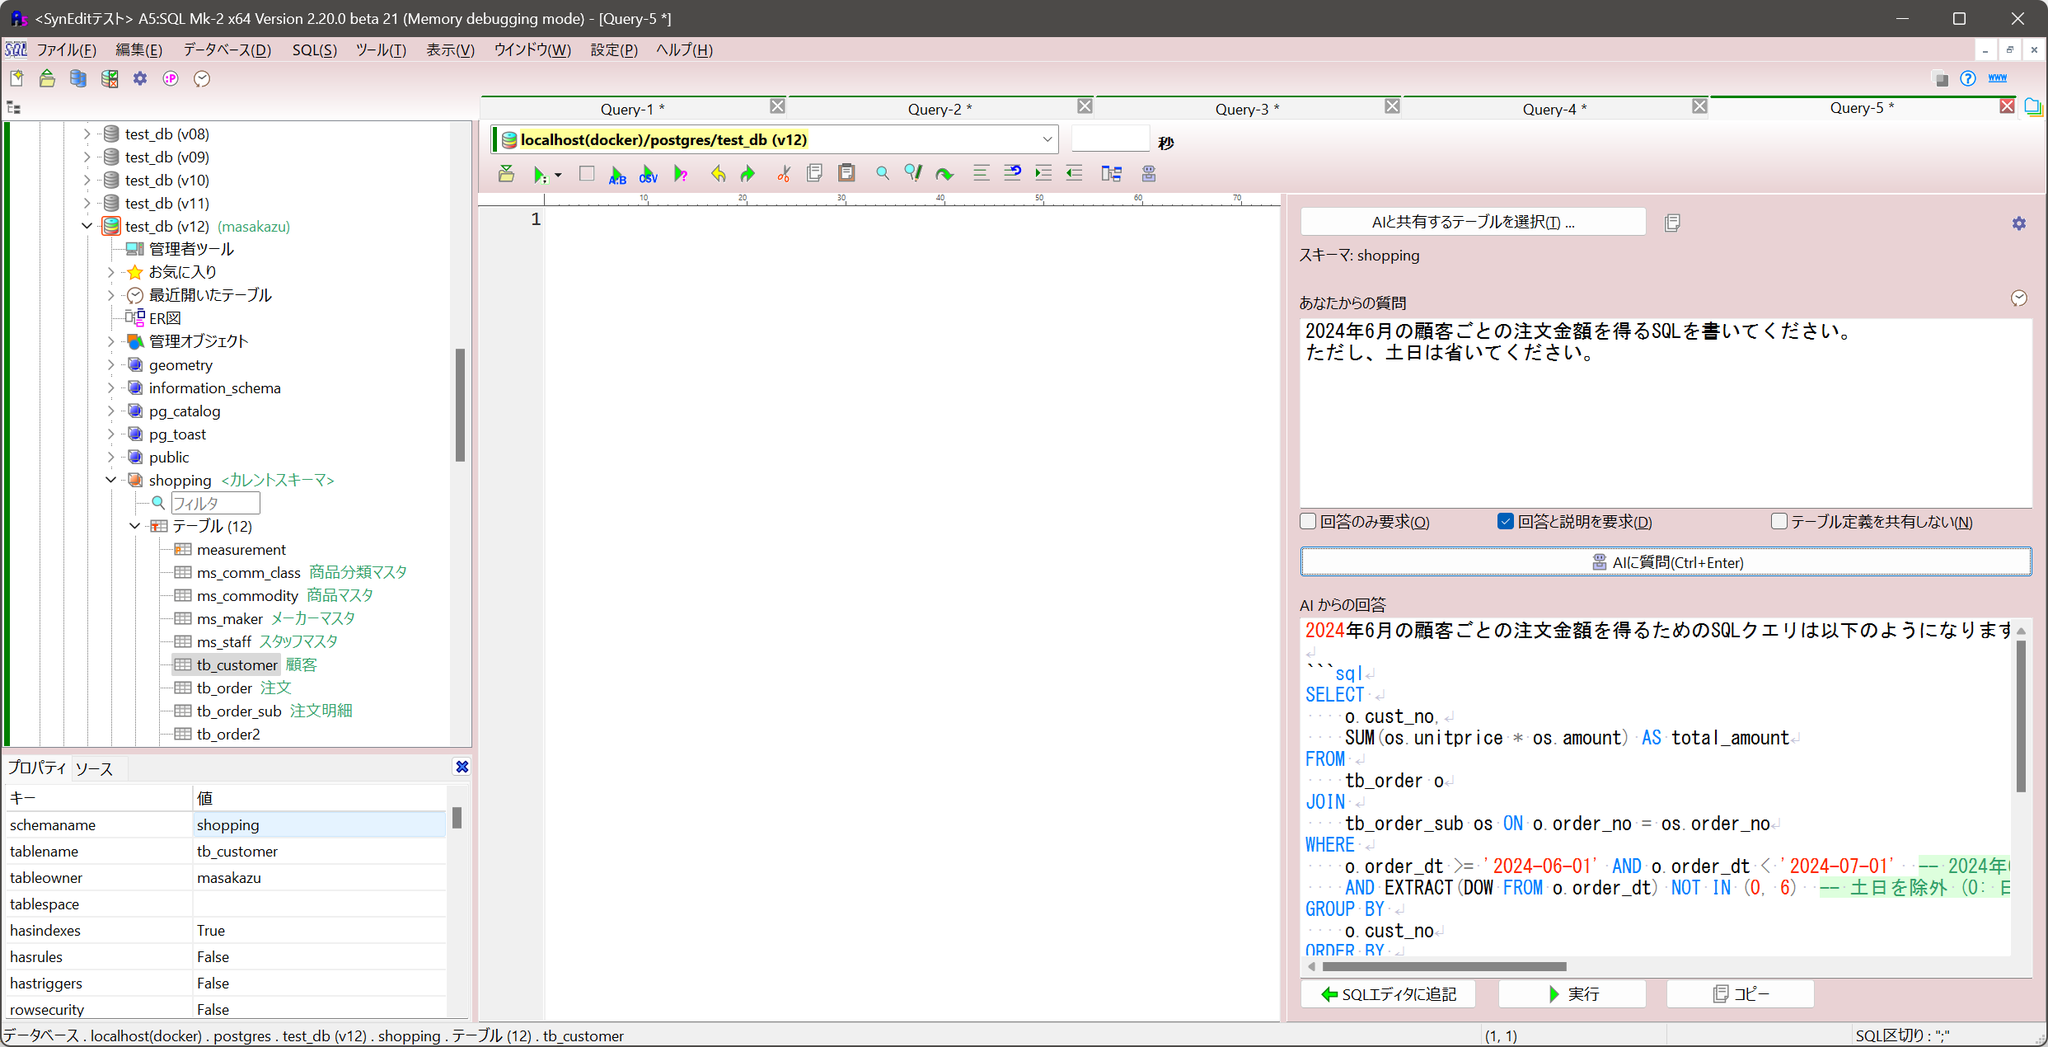2048x1047 pixels.
Task: Open file using the folder icon in main toolbar
Action: pyautogui.click(x=47, y=79)
